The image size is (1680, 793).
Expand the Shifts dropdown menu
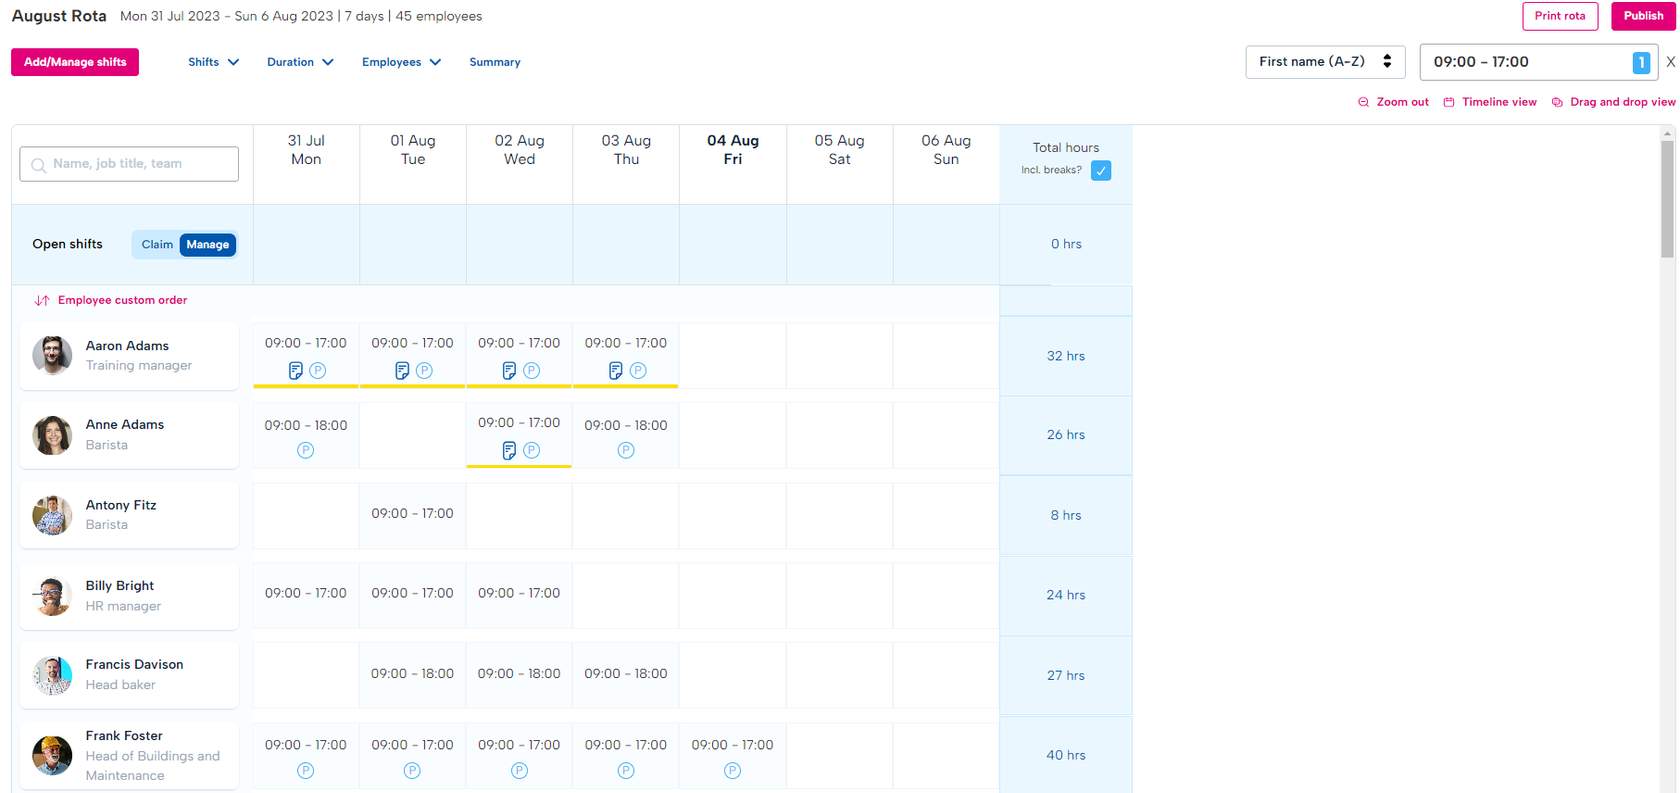tap(214, 62)
